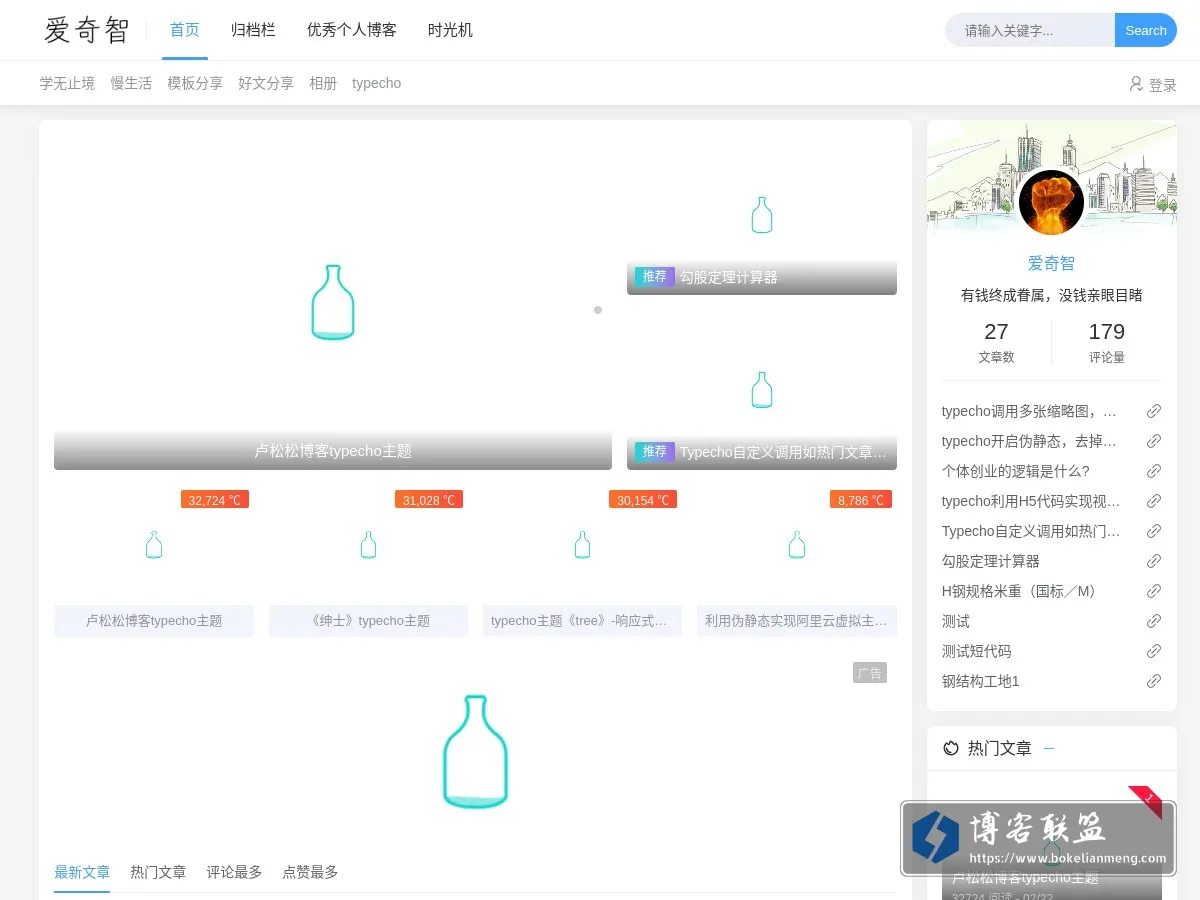Open sidebar link typecho开启伪静态，去掉
Image resolution: width=1200 pixels, height=900 pixels.
[x=1030, y=441]
